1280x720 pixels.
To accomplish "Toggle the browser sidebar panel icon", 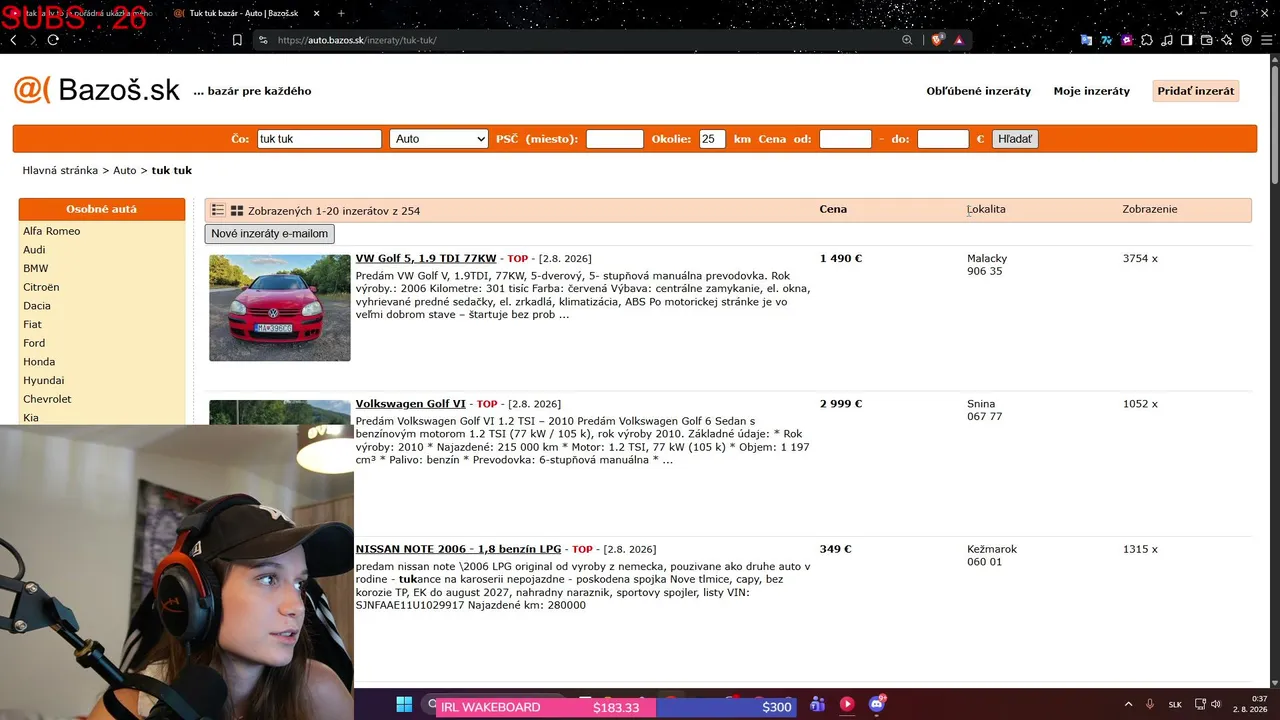I will pos(1187,40).
